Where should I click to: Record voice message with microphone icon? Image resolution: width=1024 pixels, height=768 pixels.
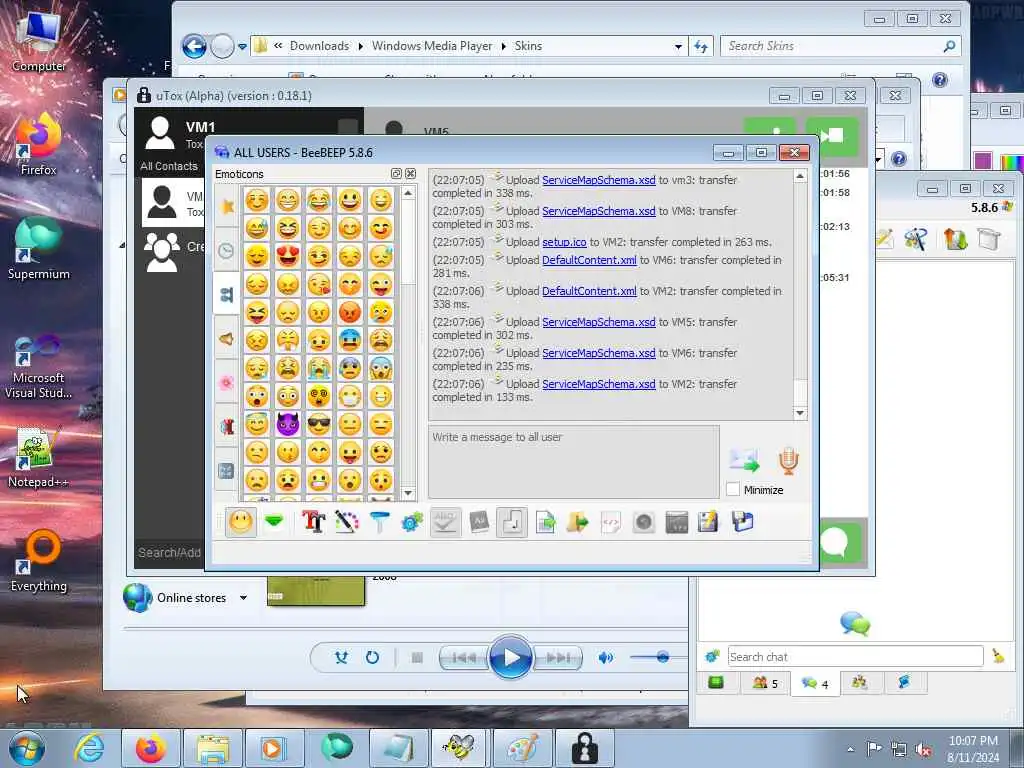[x=789, y=460]
